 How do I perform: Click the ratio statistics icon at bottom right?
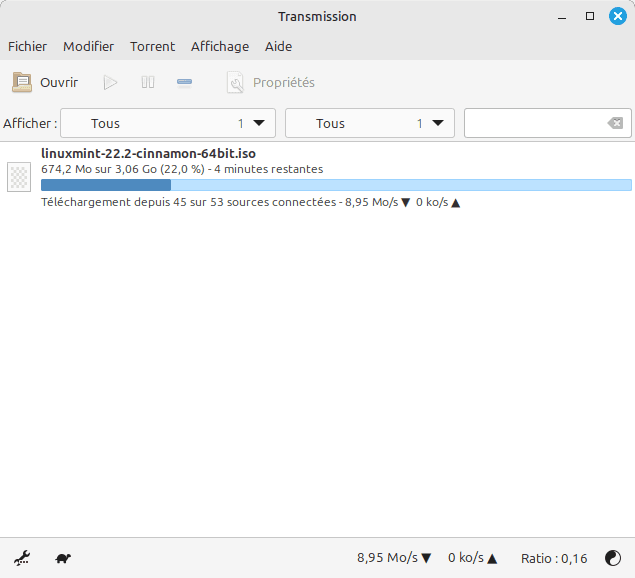pyautogui.click(x=613, y=558)
